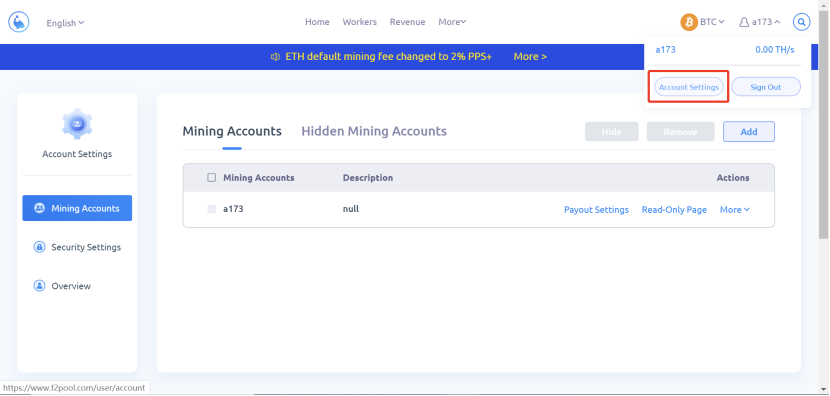Click the Hide button
Screen dimensions: 830x396
coord(611,132)
